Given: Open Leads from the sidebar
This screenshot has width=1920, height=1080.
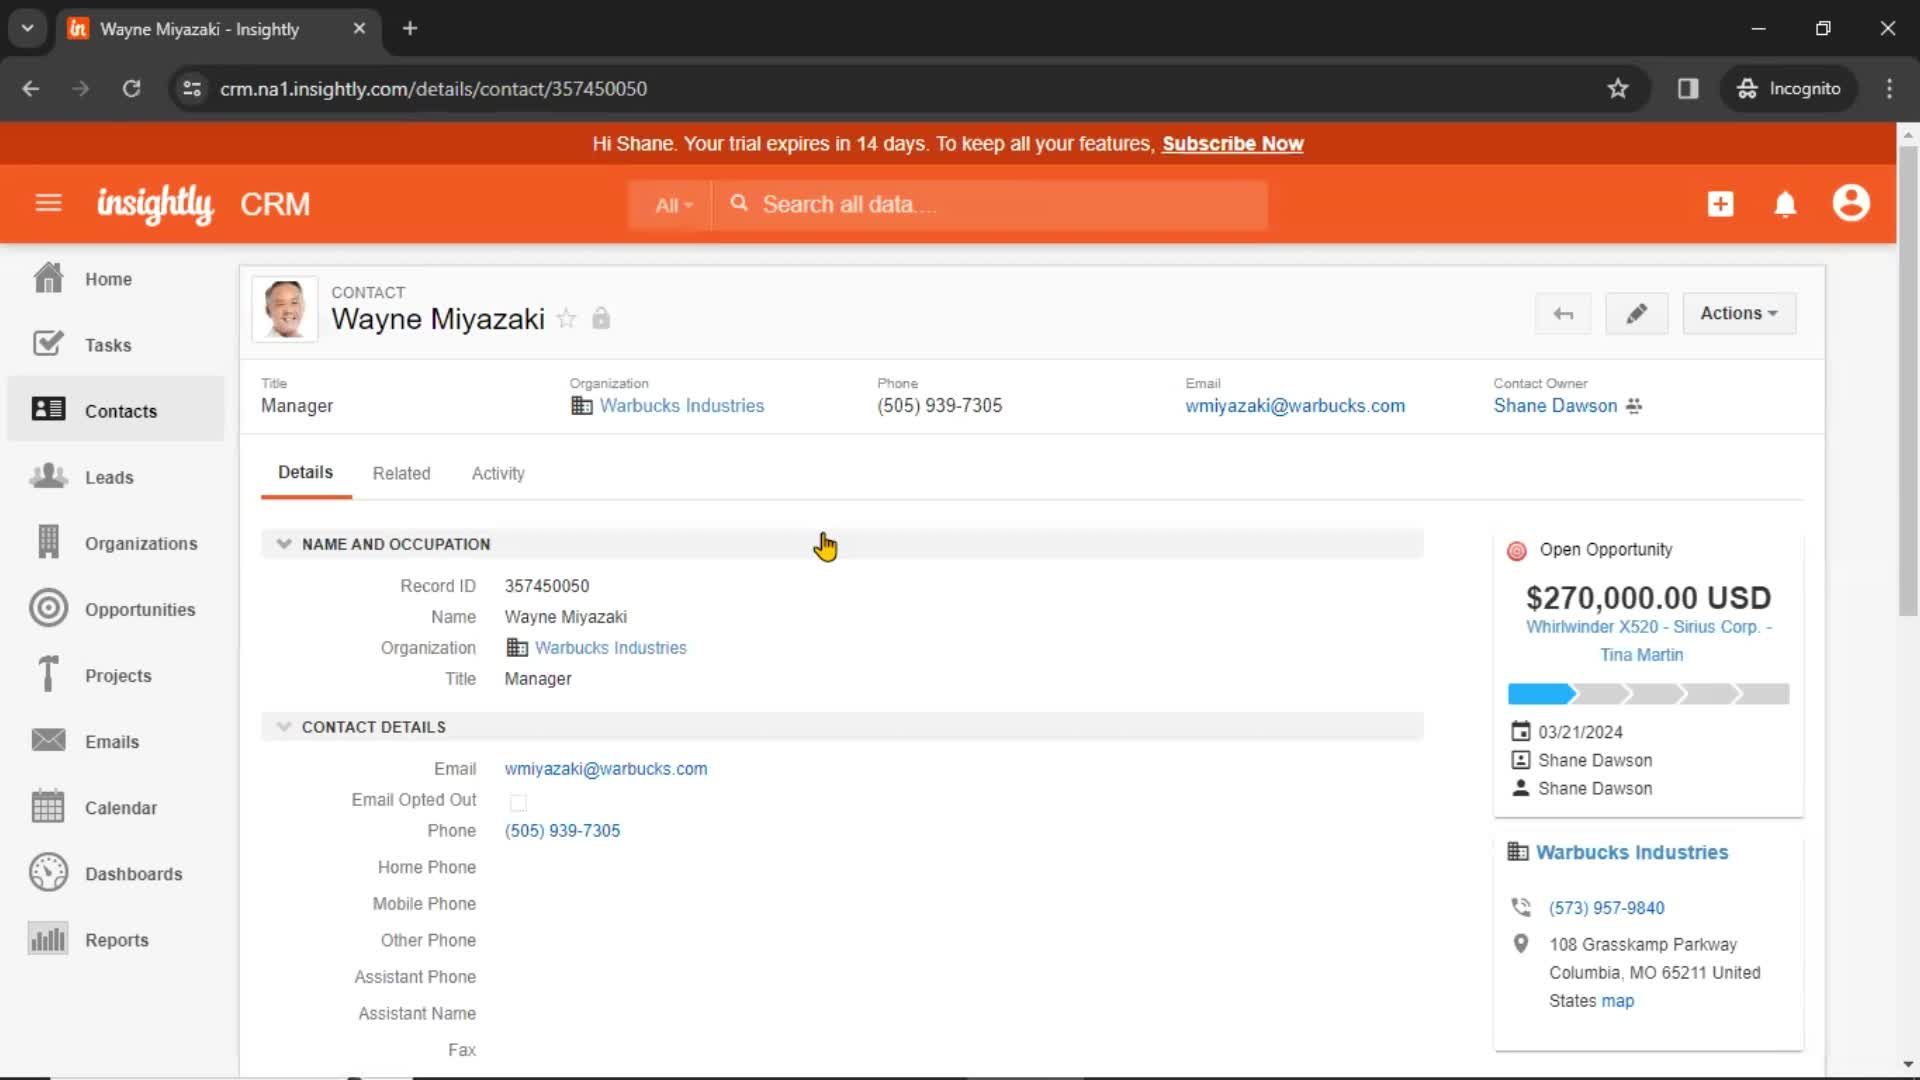Looking at the screenshot, I should click(116, 477).
